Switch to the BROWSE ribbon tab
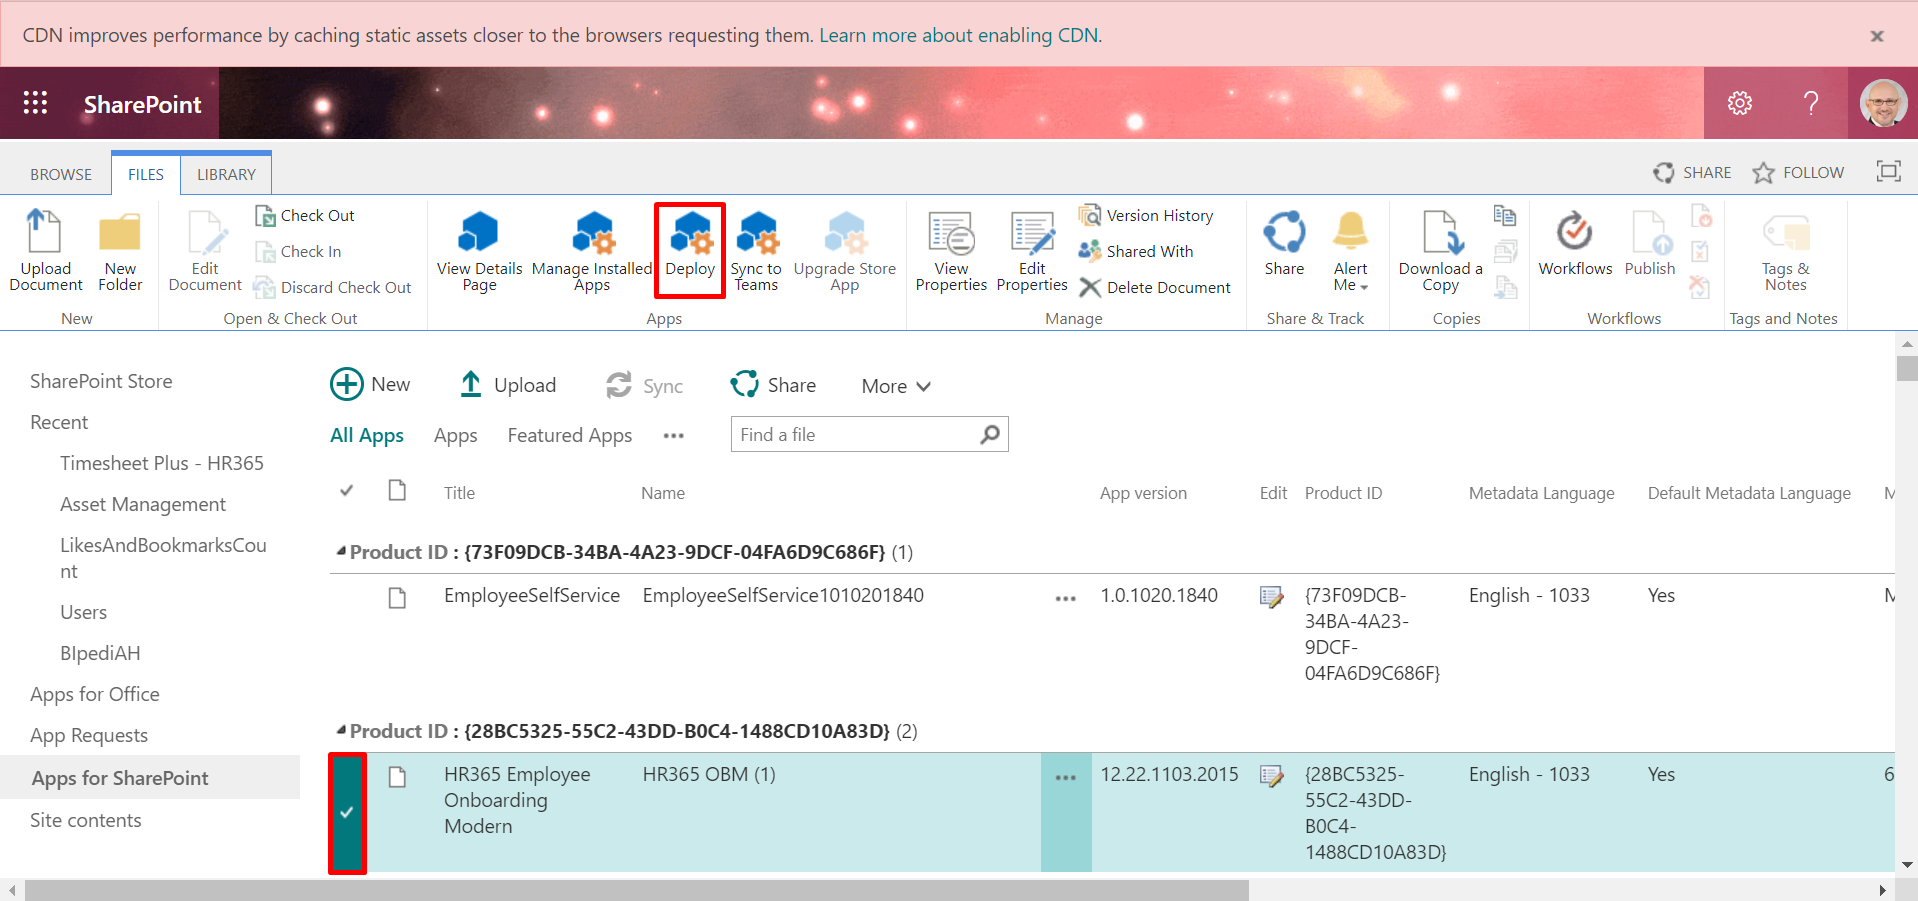 pos(61,174)
